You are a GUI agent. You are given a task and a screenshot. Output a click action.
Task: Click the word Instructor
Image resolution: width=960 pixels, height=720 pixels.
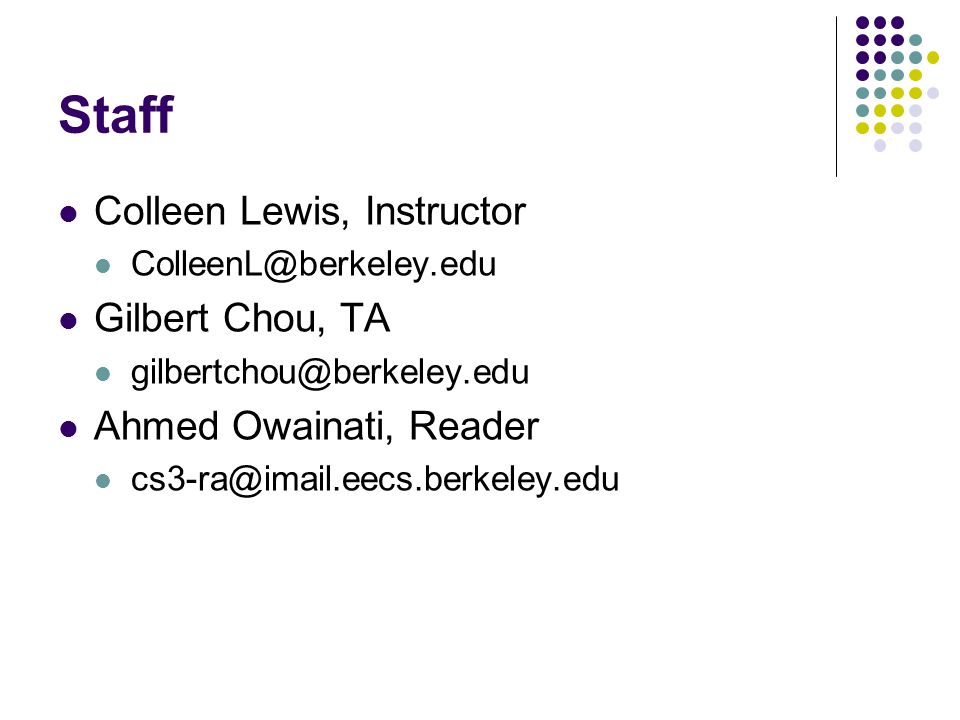pos(446,212)
